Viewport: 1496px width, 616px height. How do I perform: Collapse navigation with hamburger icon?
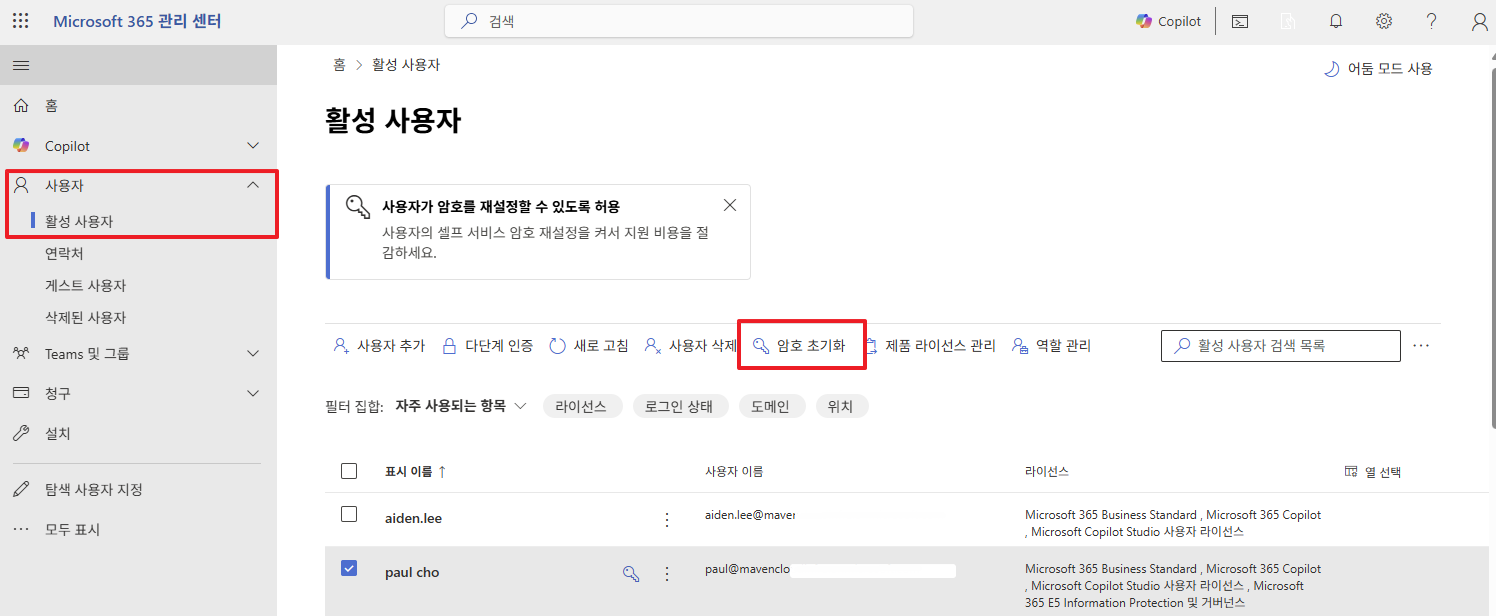pos(20,65)
